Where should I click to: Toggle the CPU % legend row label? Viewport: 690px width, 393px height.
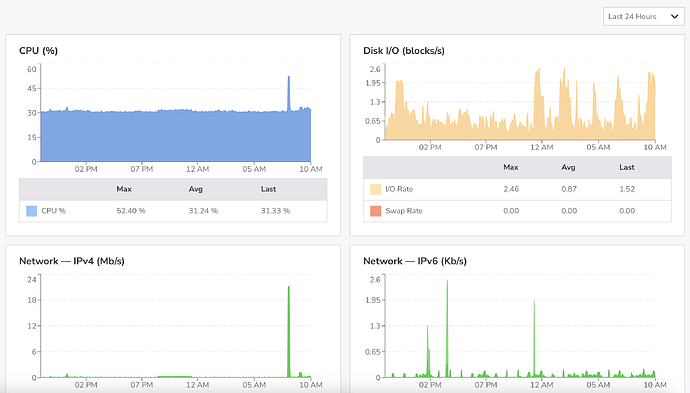(53, 211)
